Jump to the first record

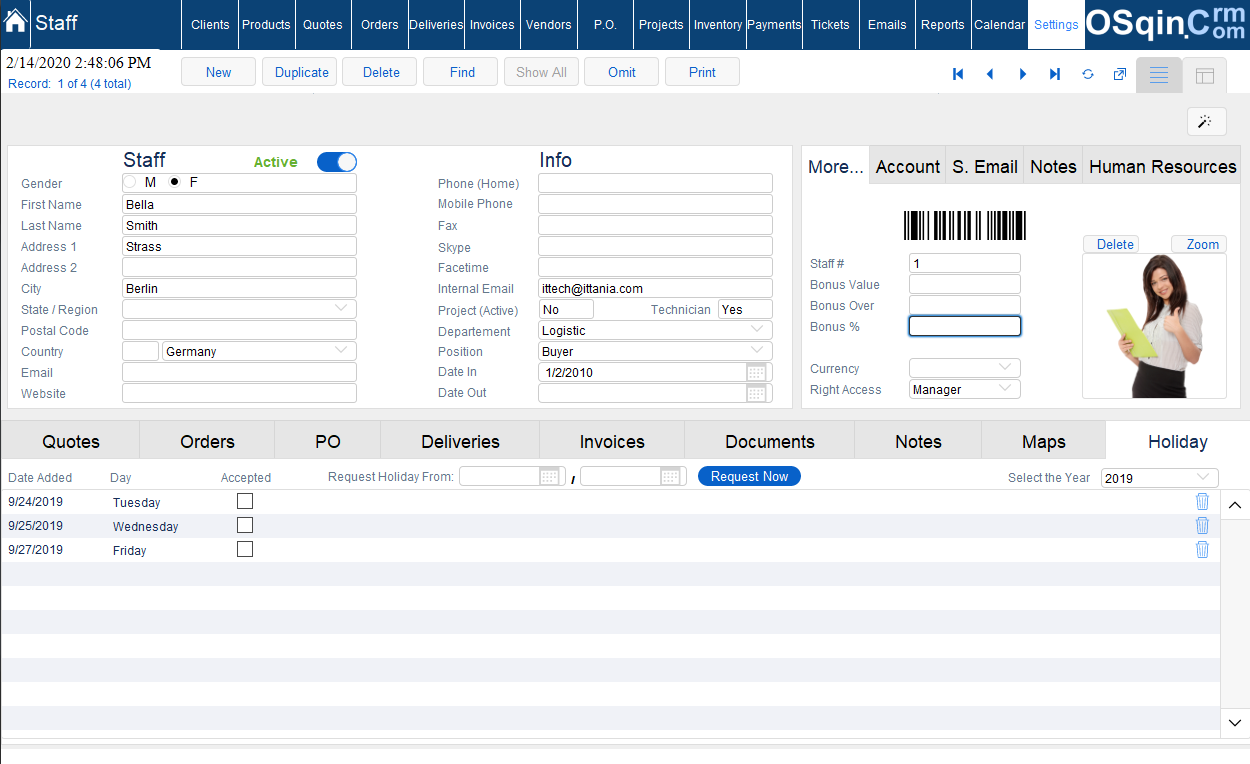point(958,74)
